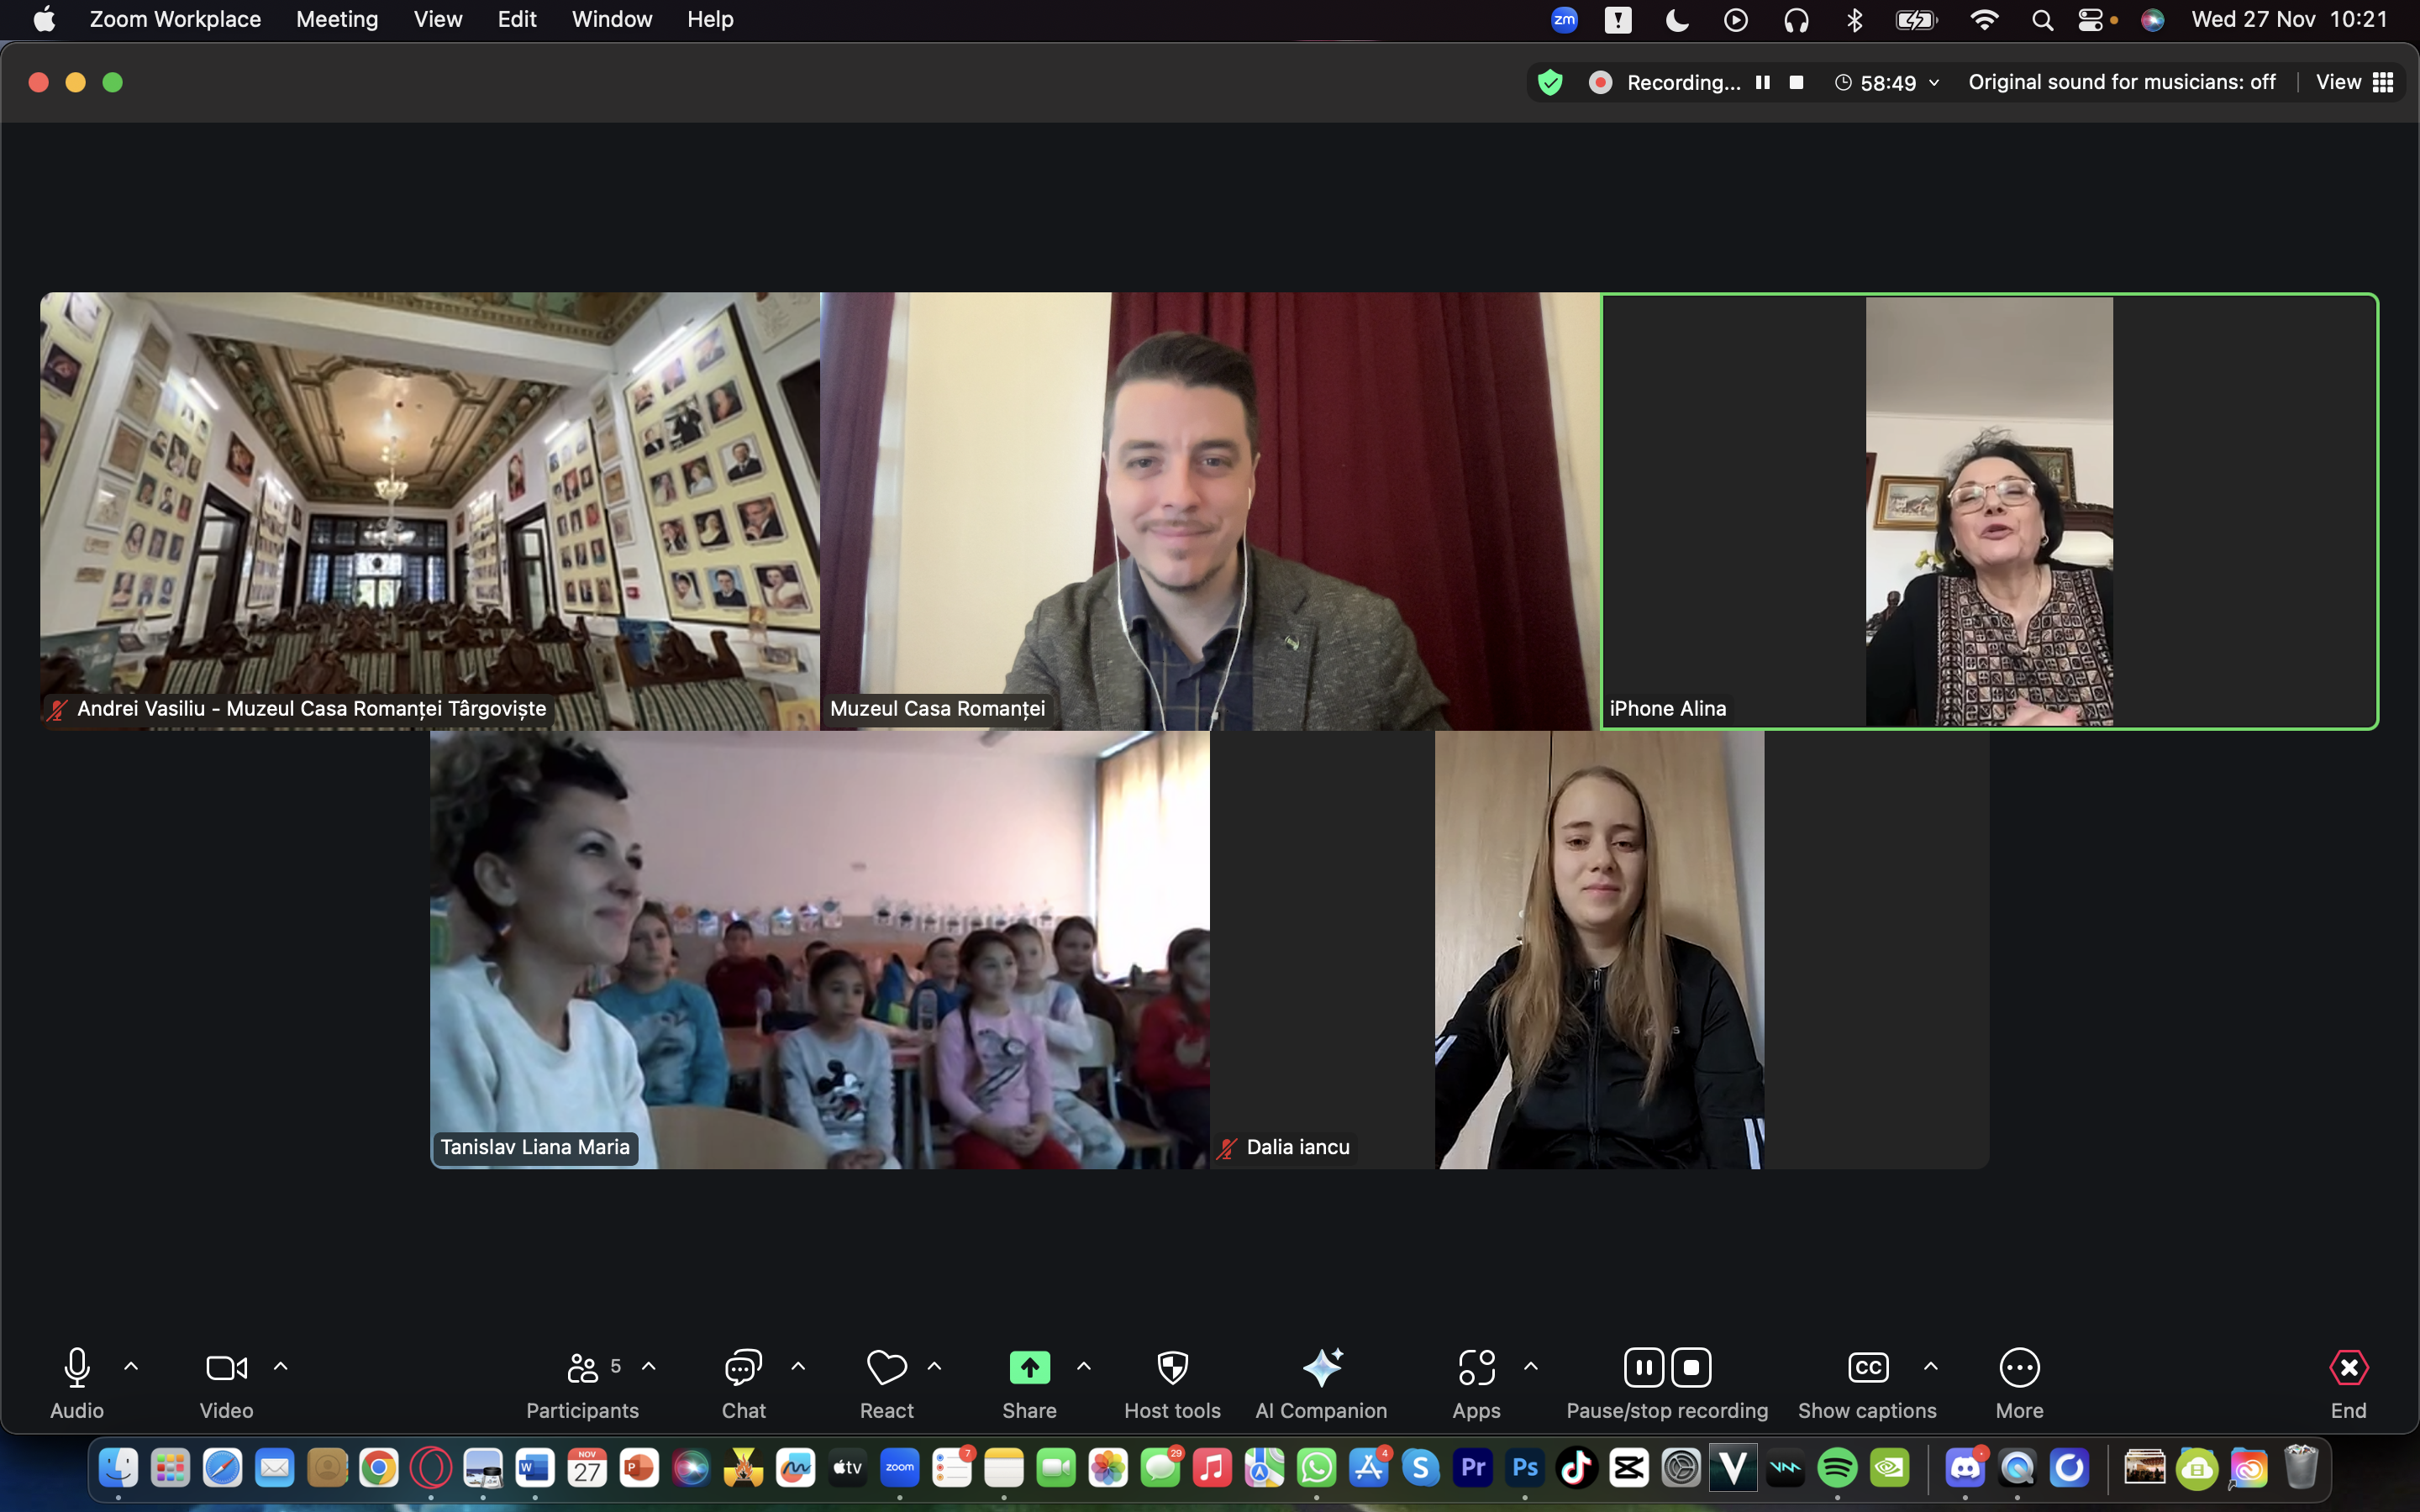This screenshot has width=2420, height=1512.
Task: Click Original sound for musicians: off
Action: pyautogui.click(x=2121, y=82)
